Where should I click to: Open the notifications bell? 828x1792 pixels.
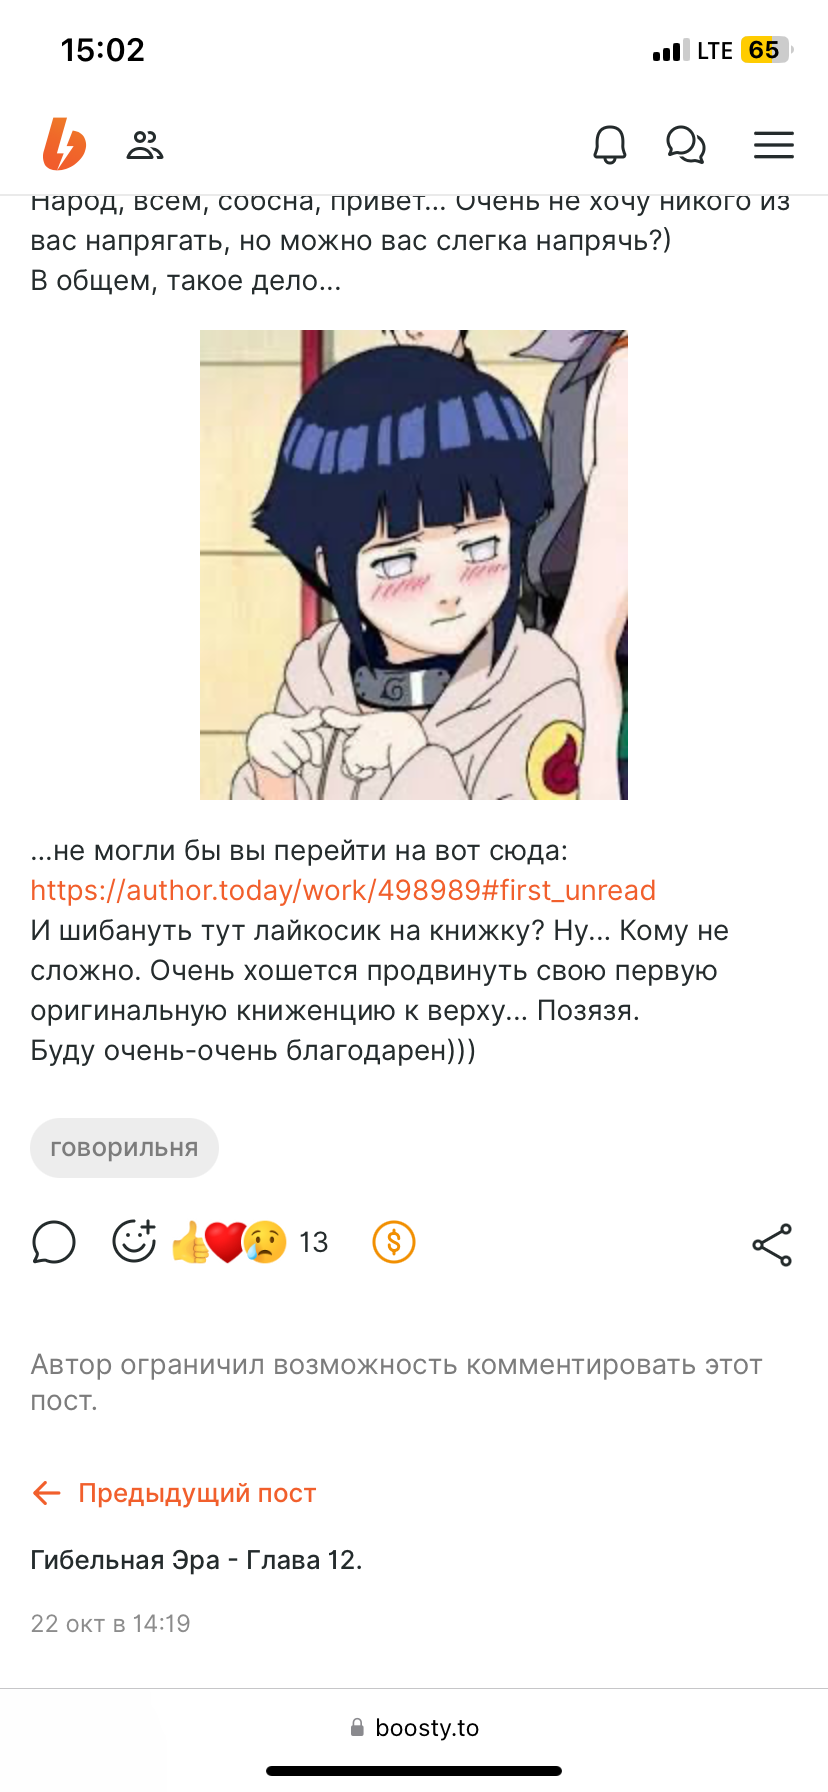click(610, 145)
